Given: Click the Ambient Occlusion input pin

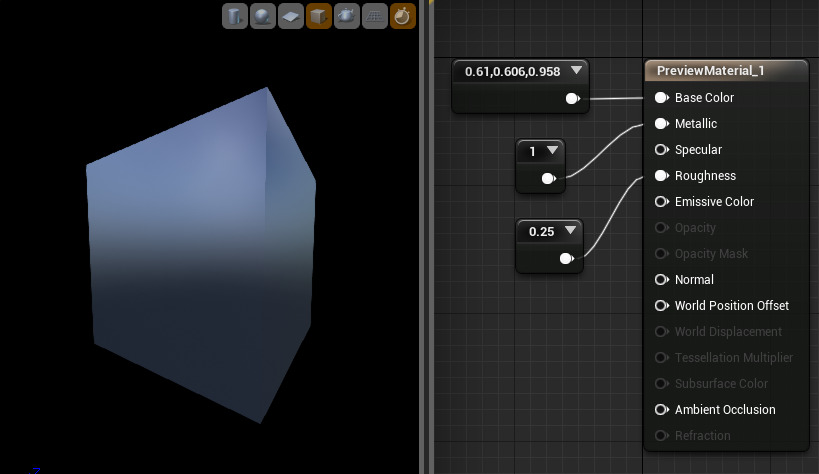Looking at the screenshot, I should (662, 410).
